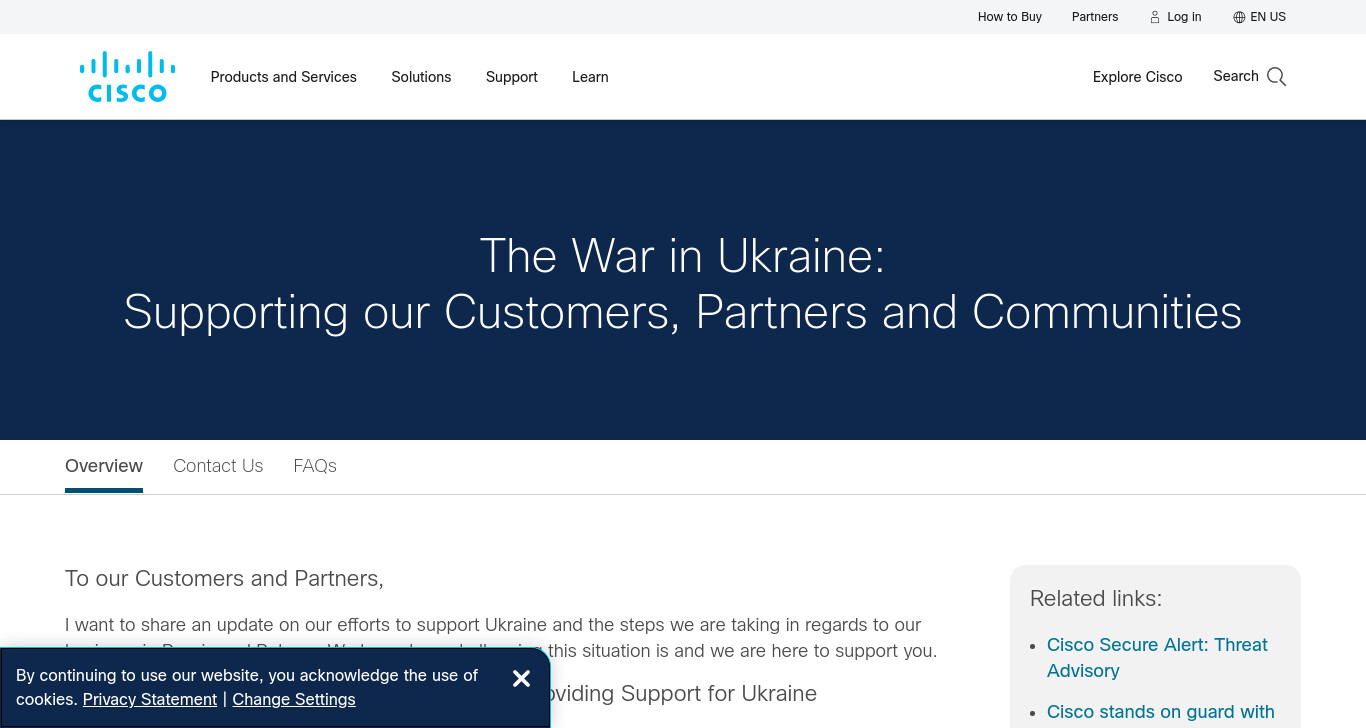Click the Related links heading
The height and width of the screenshot is (728, 1366).
point(1096,599)
